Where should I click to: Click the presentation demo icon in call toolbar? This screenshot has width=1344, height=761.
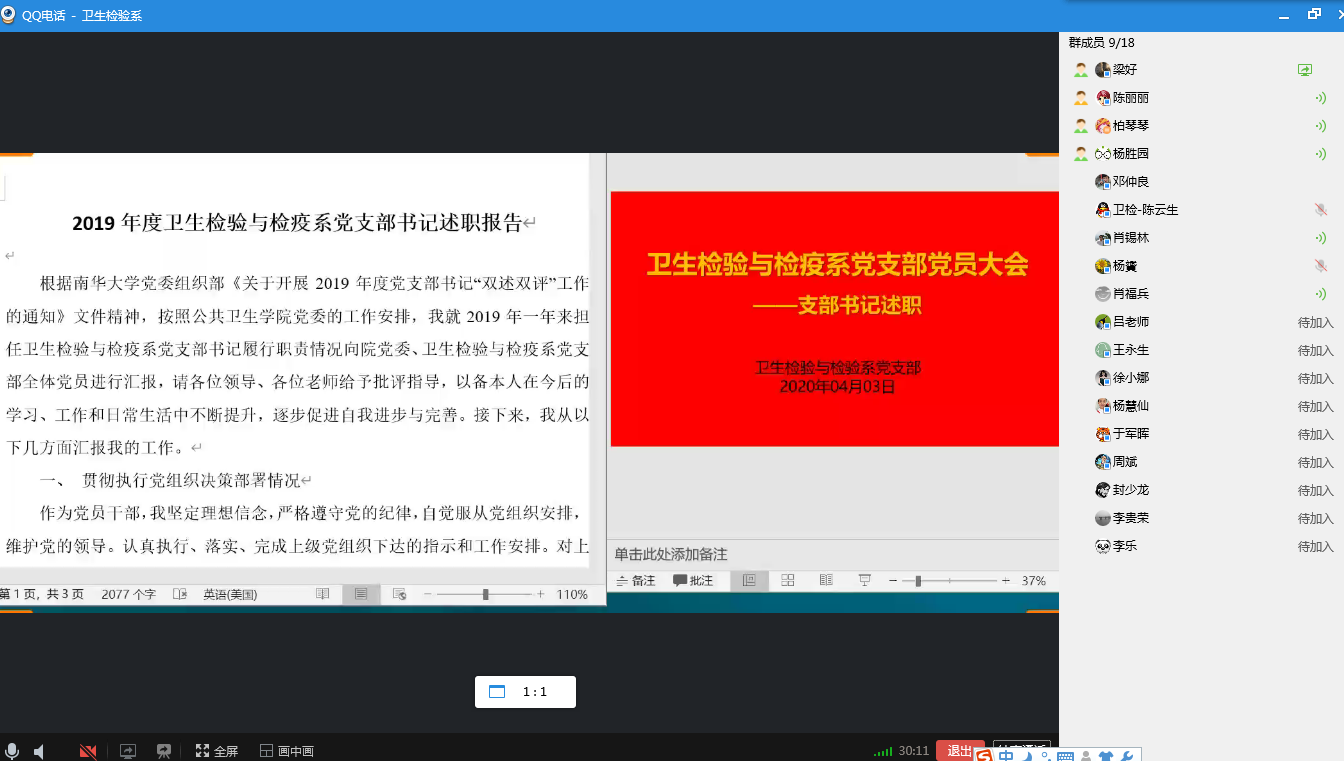[x=164, y=751]
